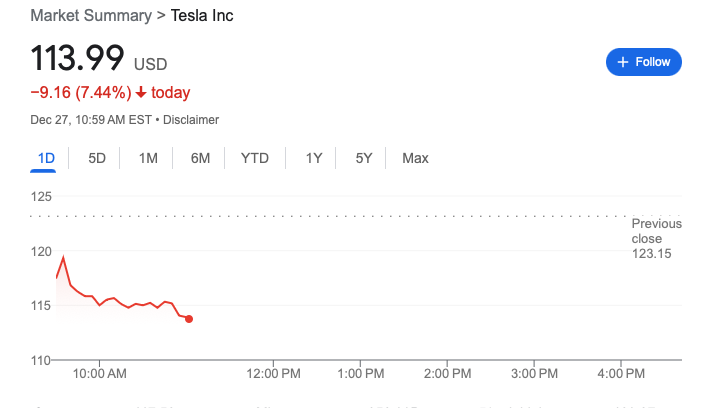
Task: Click the 4:00 PM axis marker
Action: 621,373
